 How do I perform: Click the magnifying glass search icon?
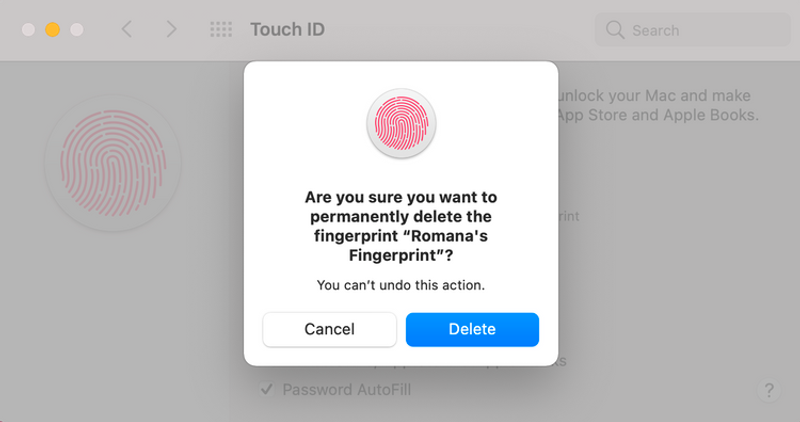pyautogui.click(x=615, y=30)
